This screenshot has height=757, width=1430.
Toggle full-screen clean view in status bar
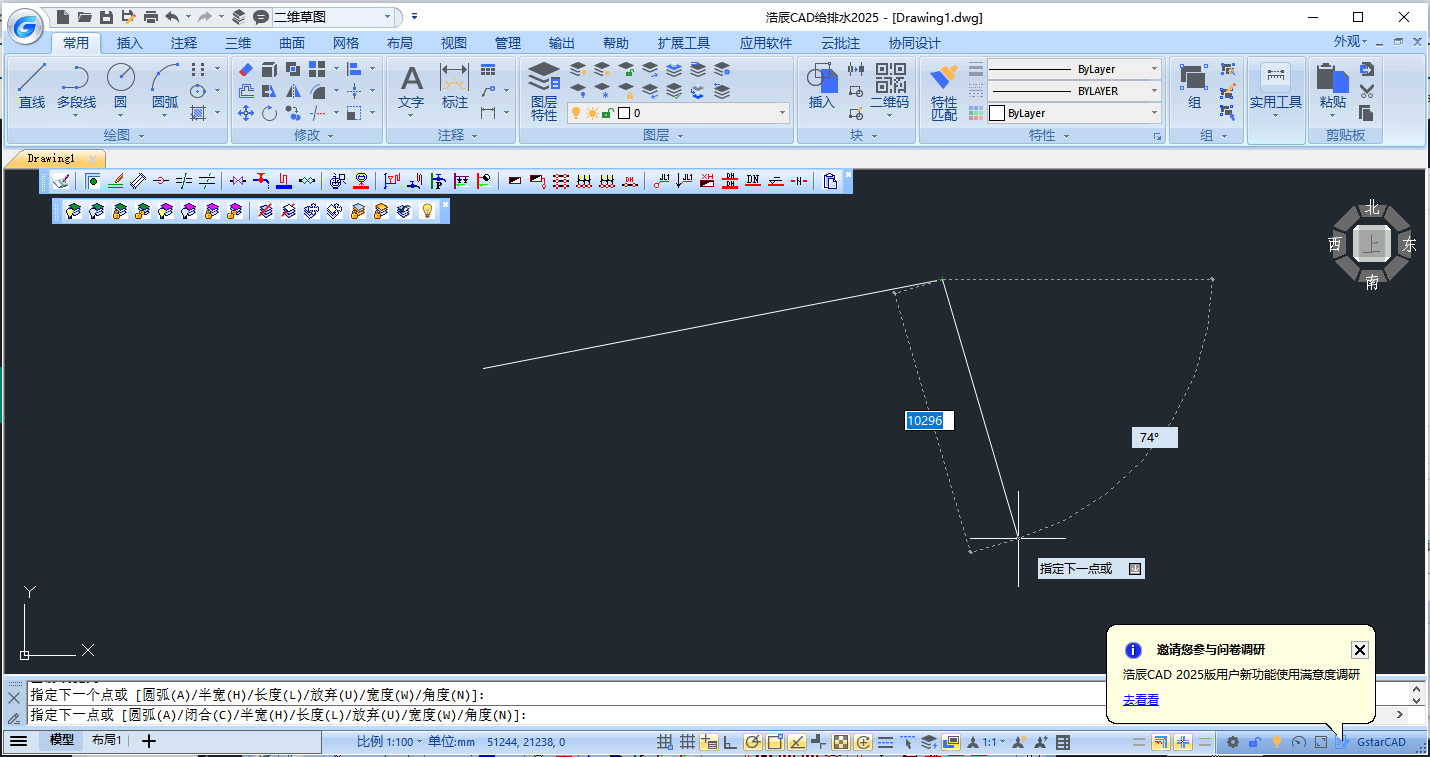tap(1321, 742)
